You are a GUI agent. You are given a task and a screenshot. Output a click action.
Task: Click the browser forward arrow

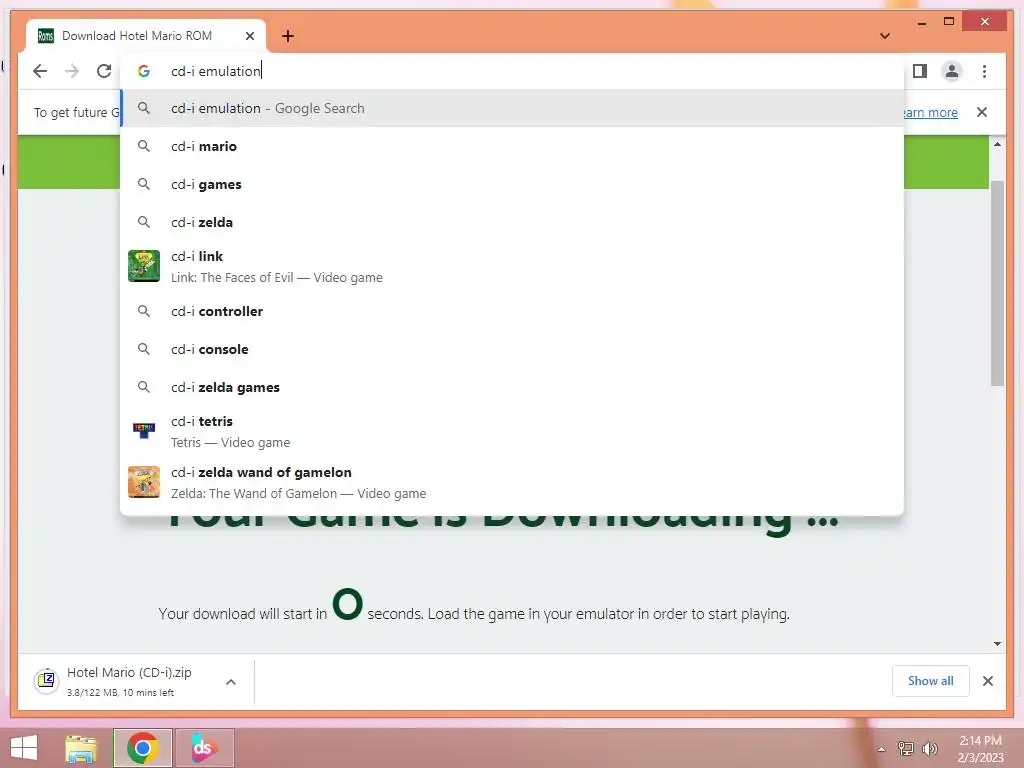click(72, 71)
